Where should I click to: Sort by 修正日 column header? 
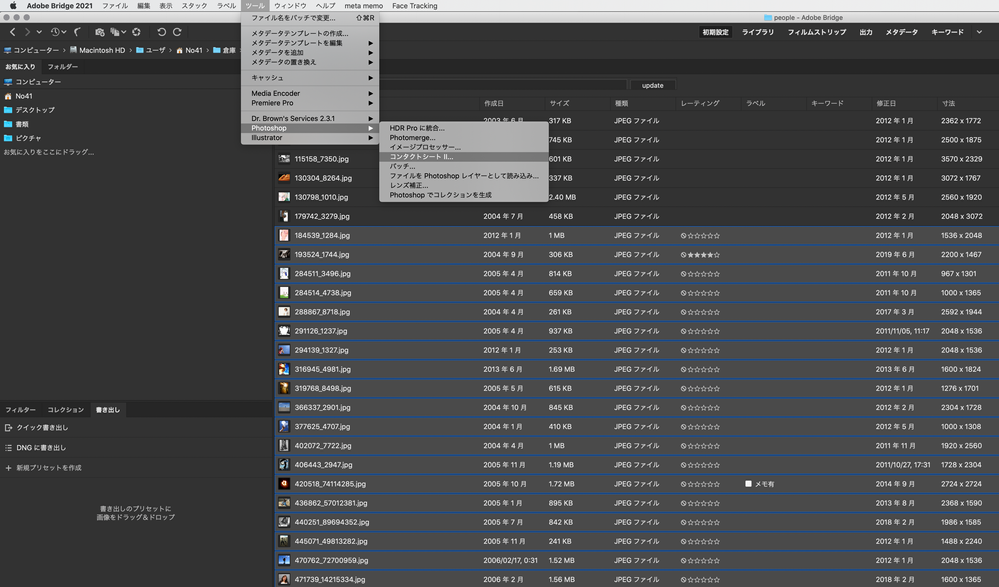(886, 103)
